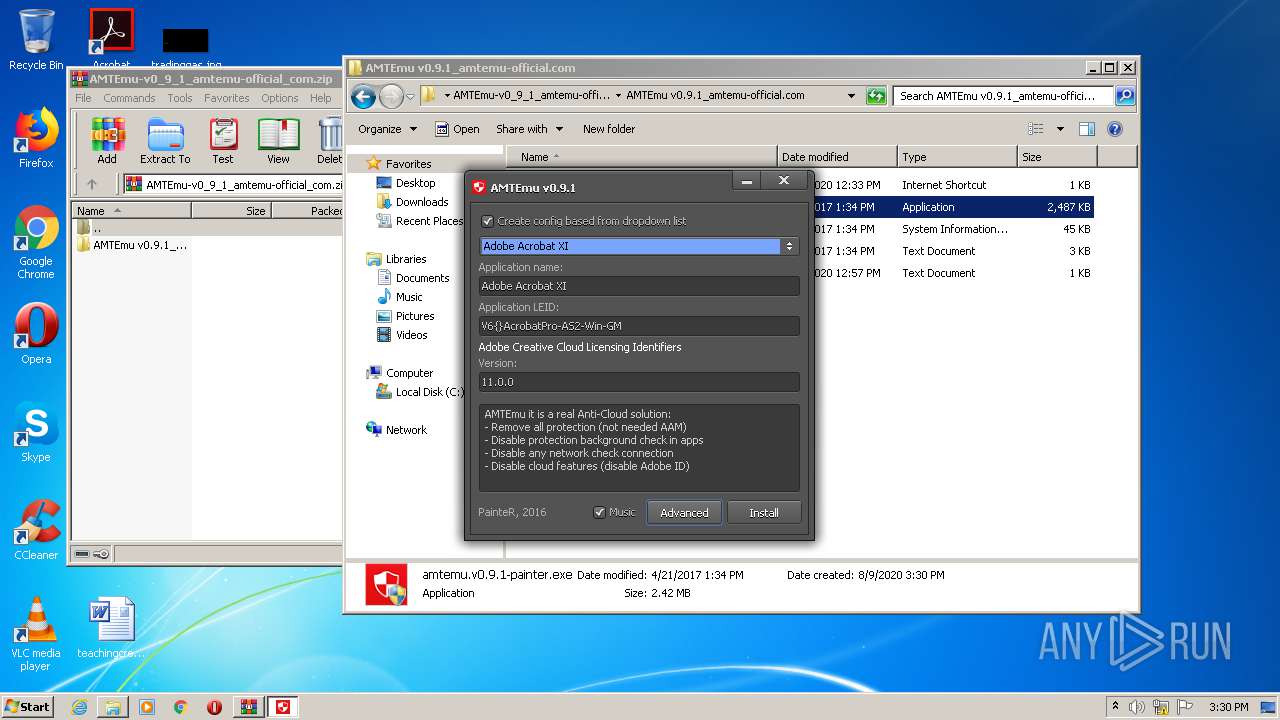Select the Application row of 2,487 KB
This screenshot has height=720, width=1280.
[x=954, y=207]
